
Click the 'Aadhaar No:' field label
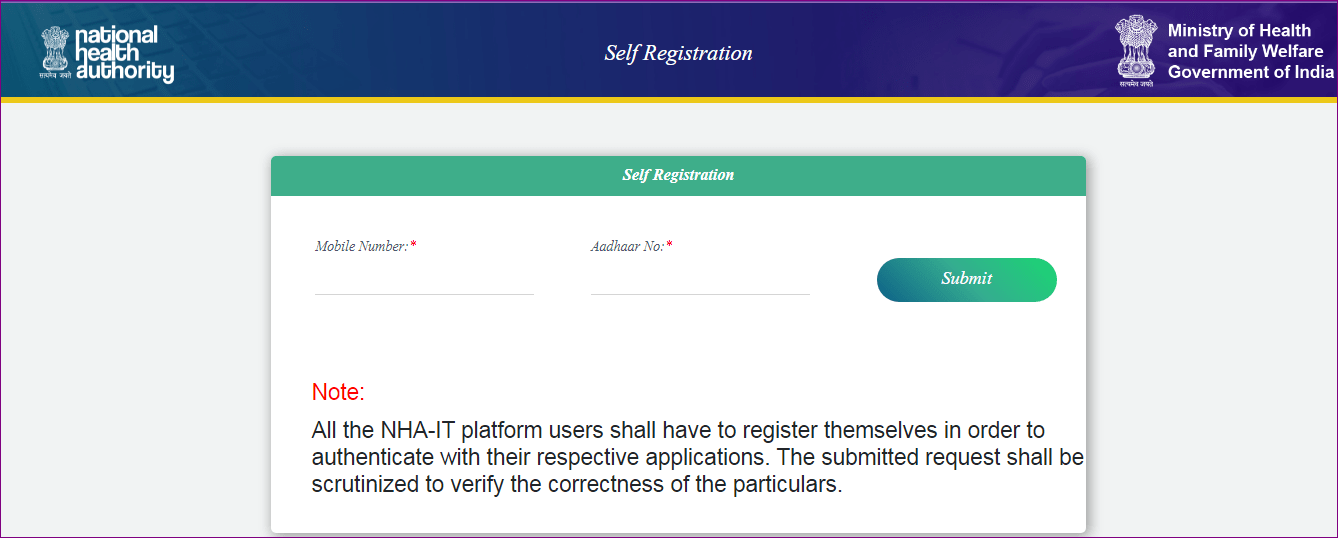coord(627,246)
